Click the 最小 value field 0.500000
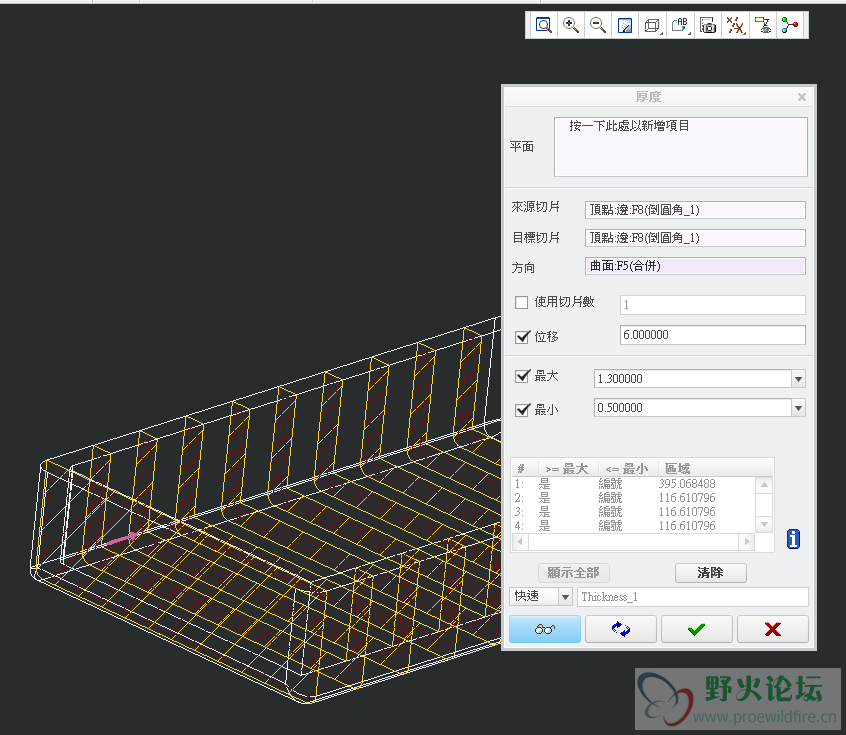 pyautogui.click(x=693, y=408)
